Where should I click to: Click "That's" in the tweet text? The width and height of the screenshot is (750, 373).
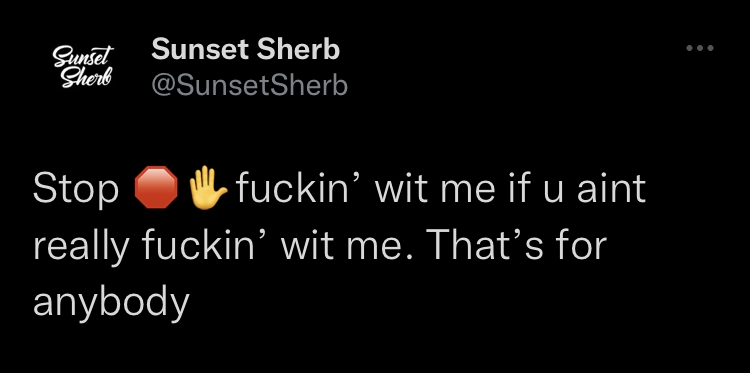pos(495,245)
